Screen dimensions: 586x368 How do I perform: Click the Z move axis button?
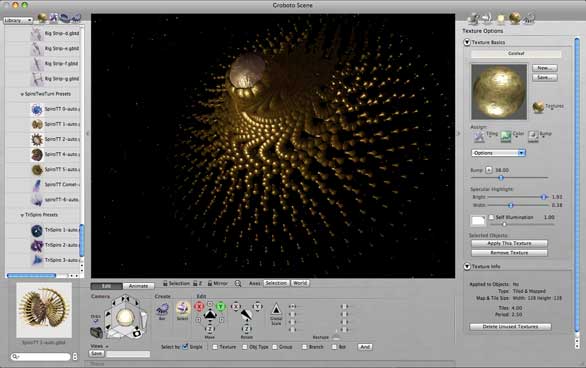[x=210, y=329]
